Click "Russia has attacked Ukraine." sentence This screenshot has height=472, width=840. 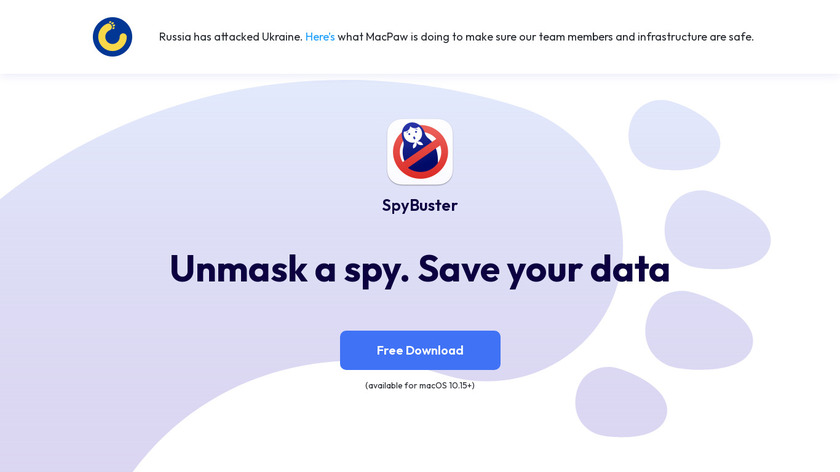pyautogui.click(x=231, y=37)
